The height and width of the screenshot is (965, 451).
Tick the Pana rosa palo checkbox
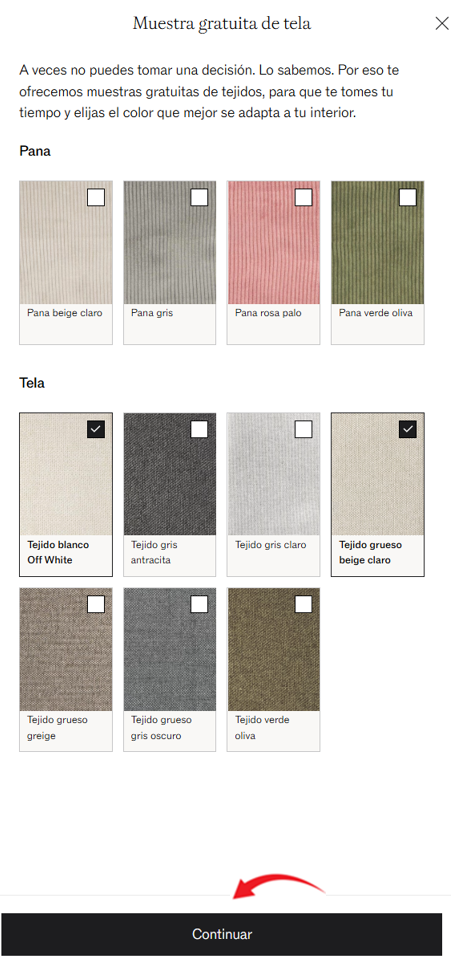click(303, 198)
